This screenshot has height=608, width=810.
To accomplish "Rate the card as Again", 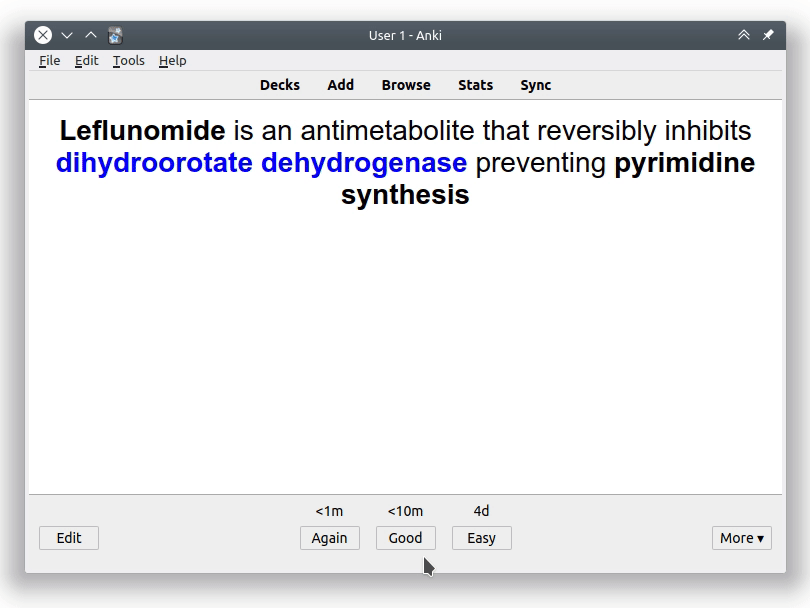I will coord(329,538).
